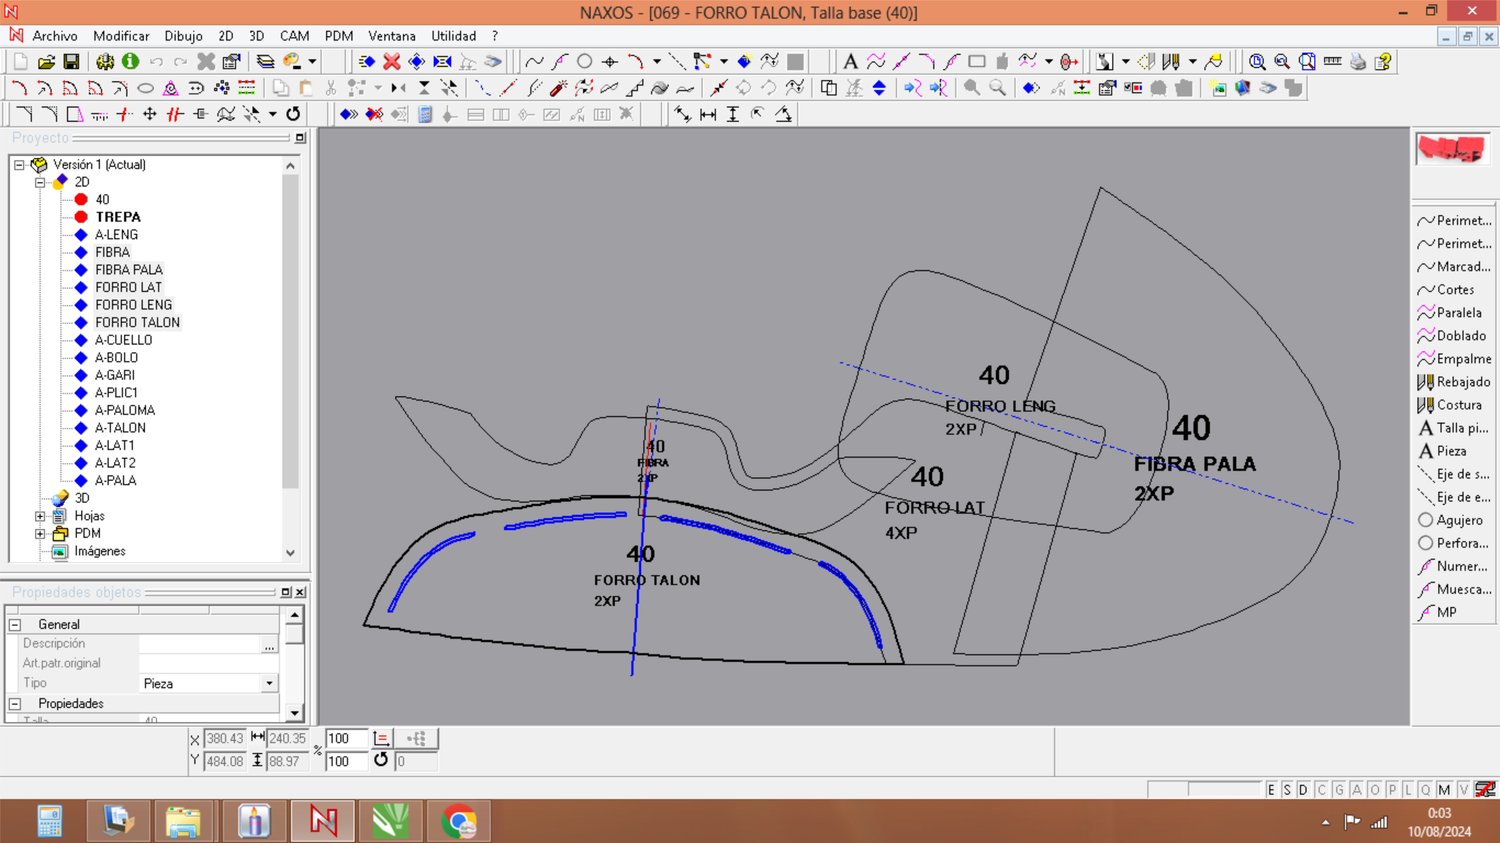
Task: Click the green information icon
Action: click(x=131, y=62)
